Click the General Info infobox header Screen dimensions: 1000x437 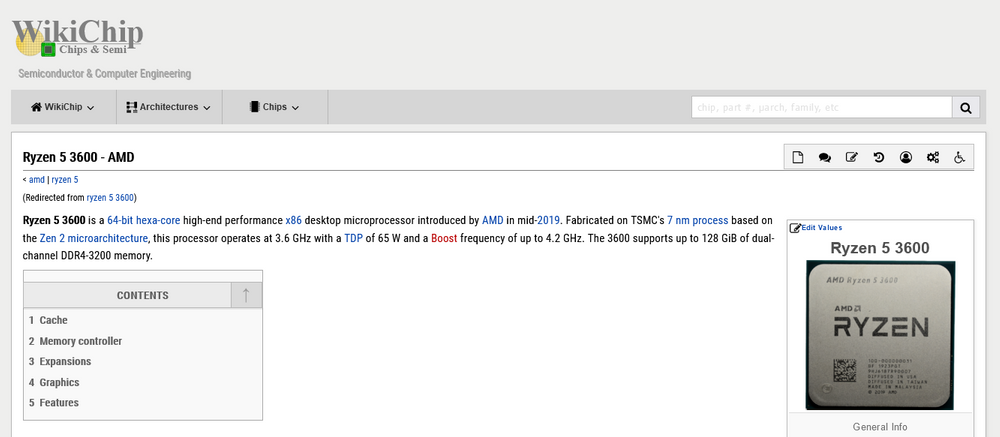880,427
